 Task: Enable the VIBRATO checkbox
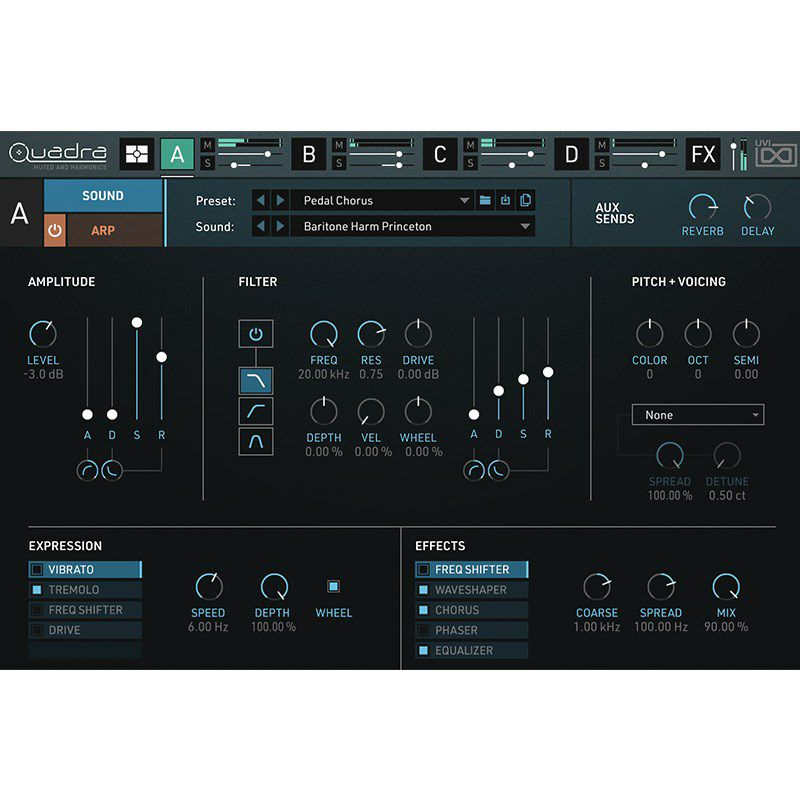[x=37, y=569]
